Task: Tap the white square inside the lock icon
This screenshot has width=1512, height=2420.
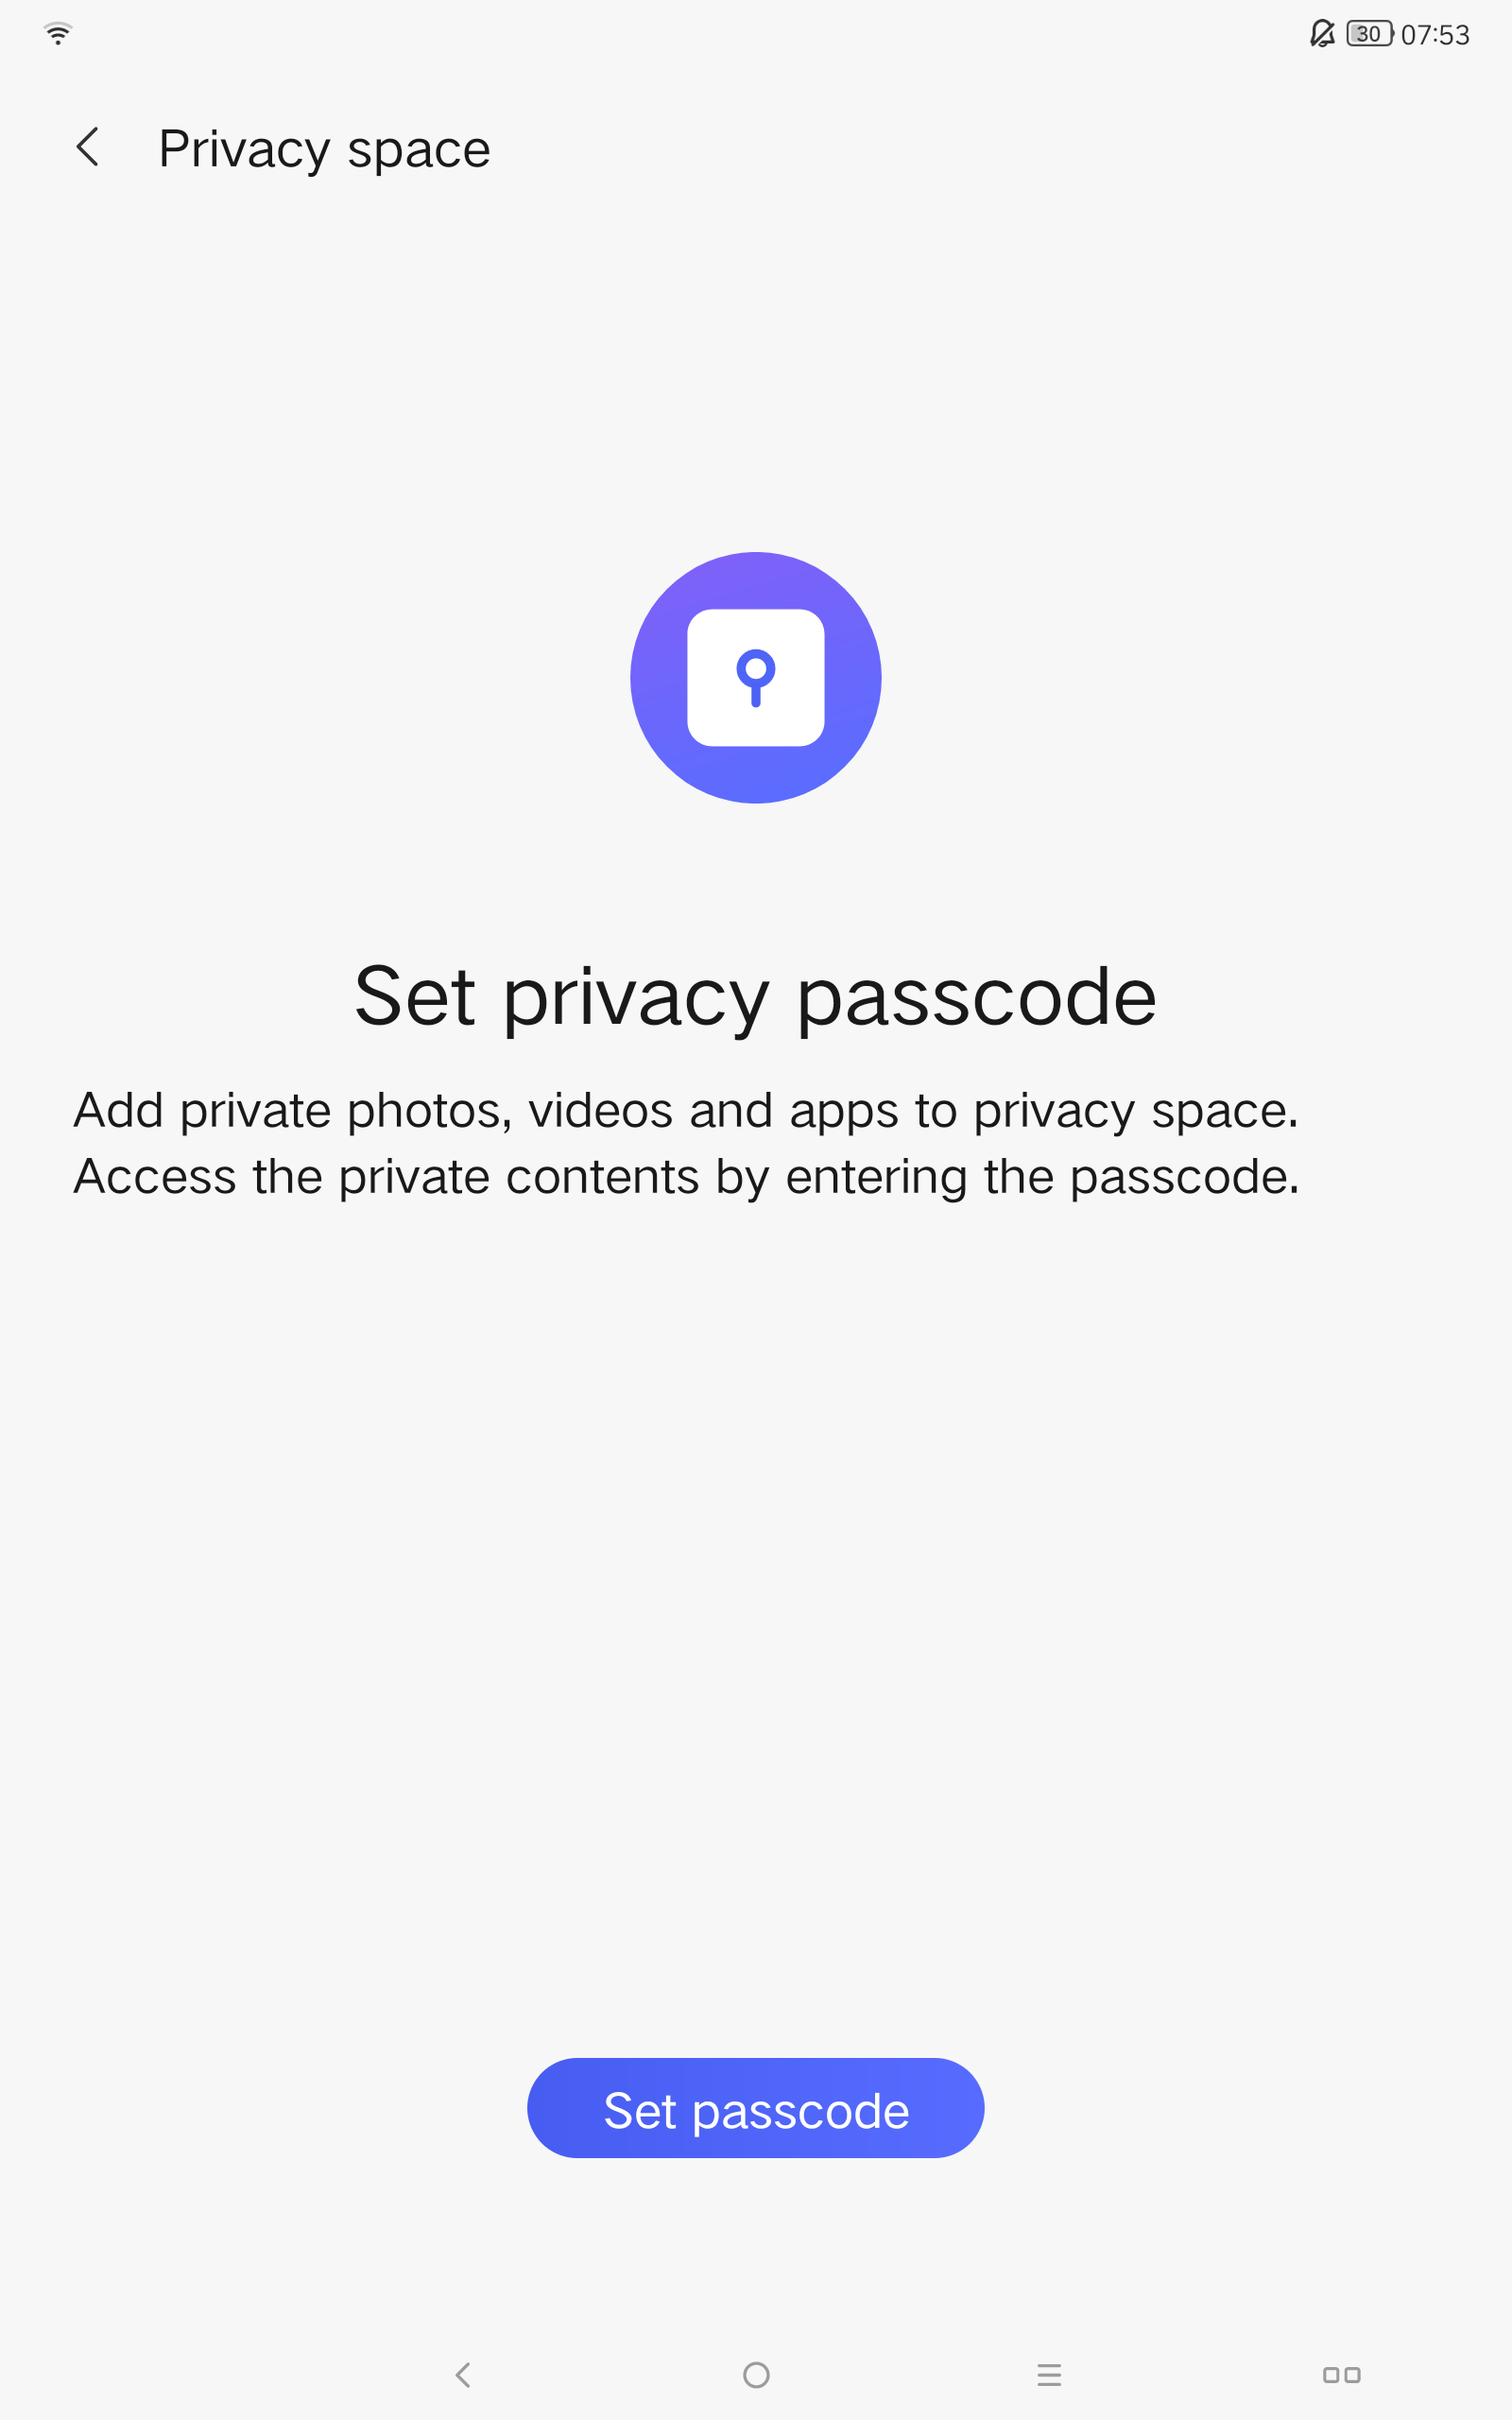Action: (x=756, y=678)
